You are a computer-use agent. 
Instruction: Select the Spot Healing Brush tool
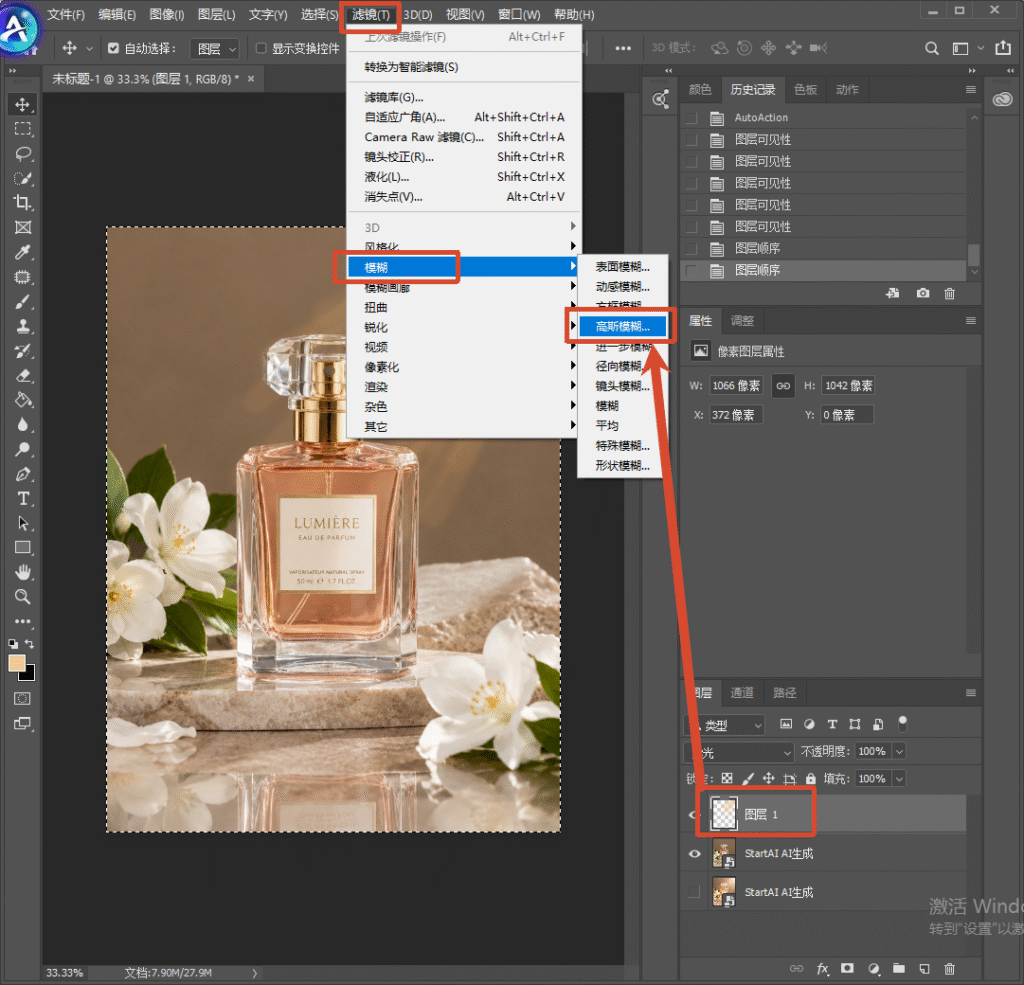click(x=23, y=277)
